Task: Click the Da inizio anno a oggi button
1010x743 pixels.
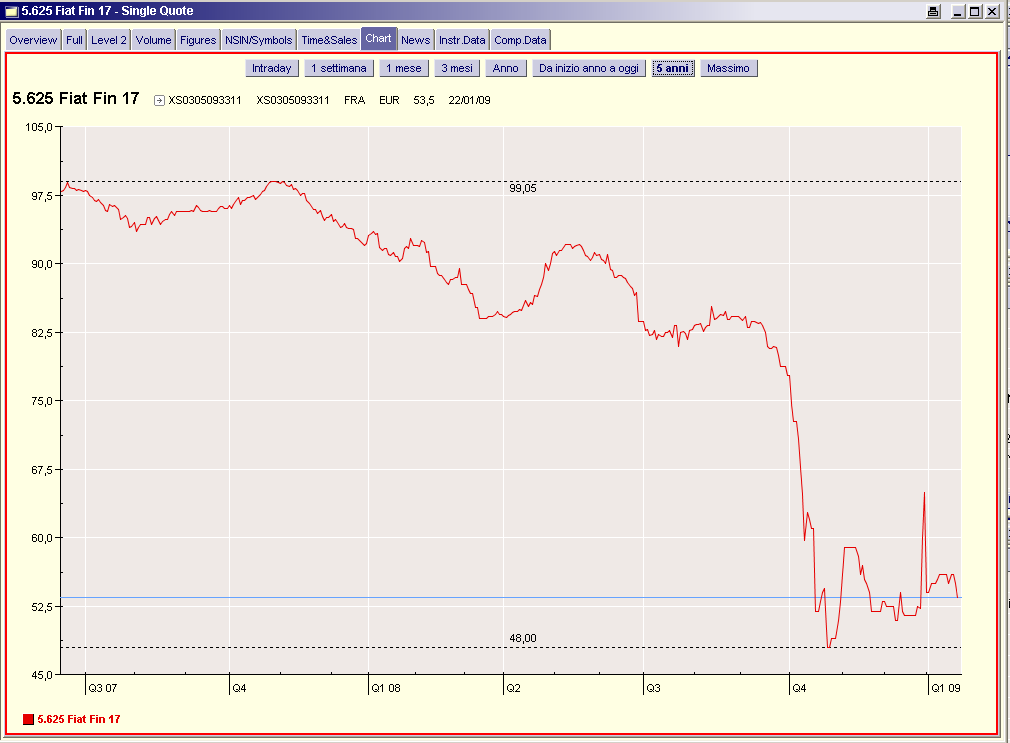Action: (588, 68)
